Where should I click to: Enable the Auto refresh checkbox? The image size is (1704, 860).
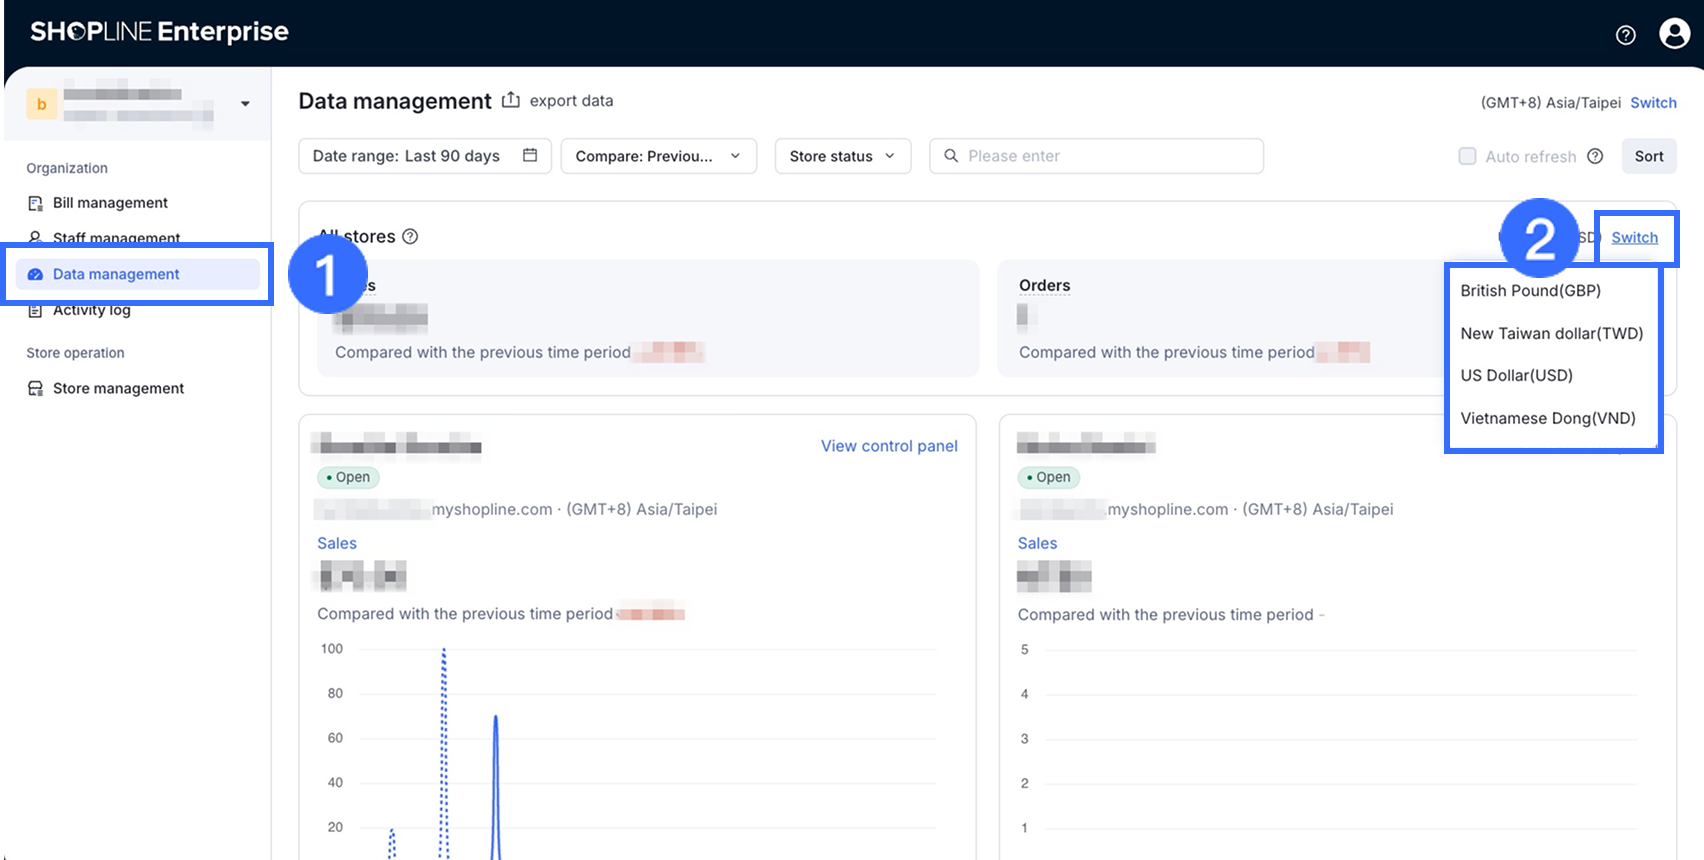1467,156
